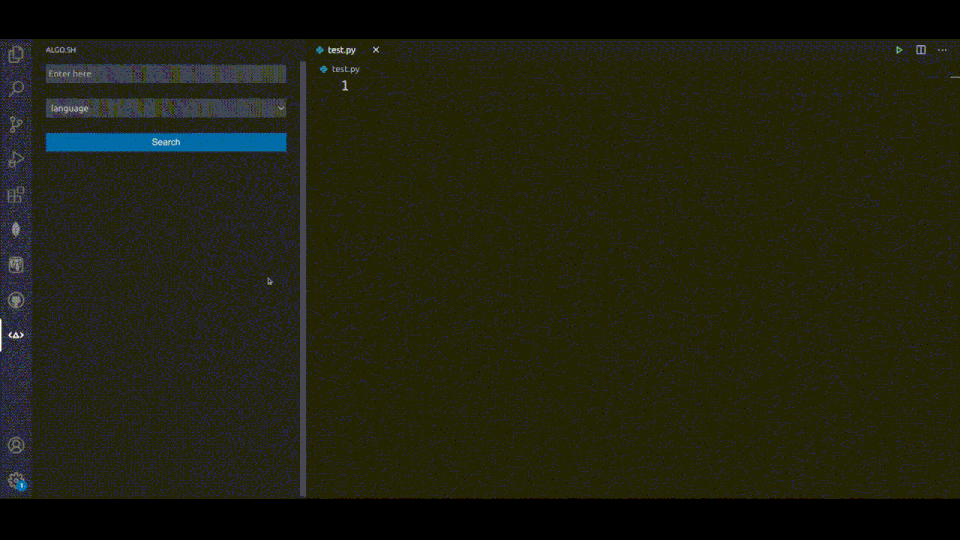Close the test.py tab
960x540 pixels.
376,50
